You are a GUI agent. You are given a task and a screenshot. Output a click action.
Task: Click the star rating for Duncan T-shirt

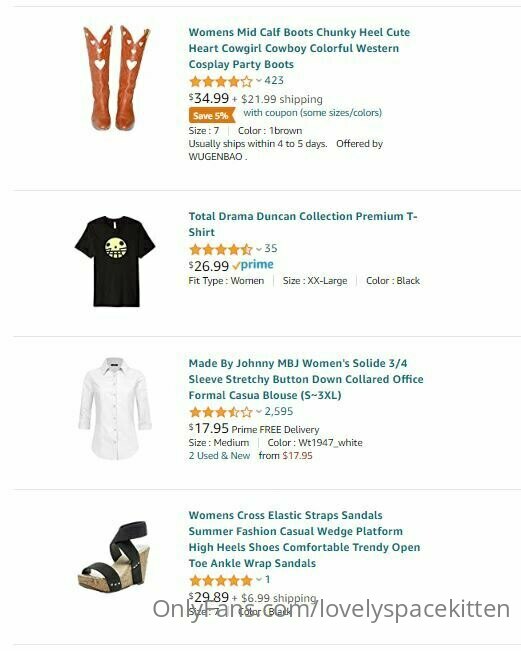pos(221,249)
